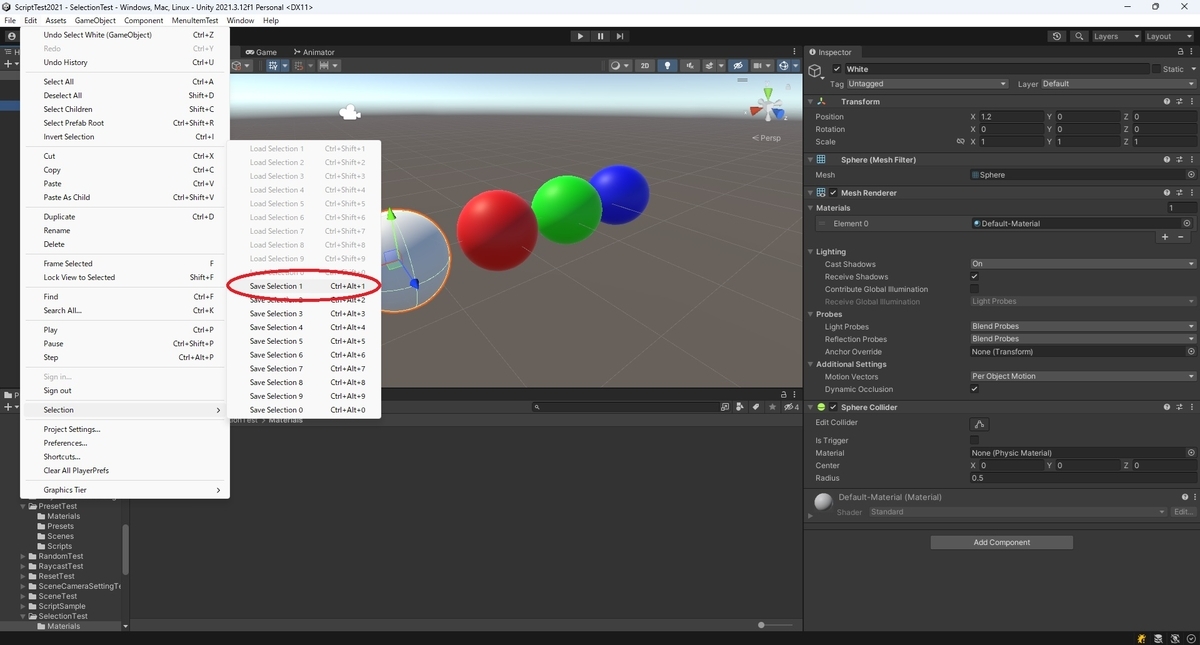Click the Add Component button

coord(1001,542)
